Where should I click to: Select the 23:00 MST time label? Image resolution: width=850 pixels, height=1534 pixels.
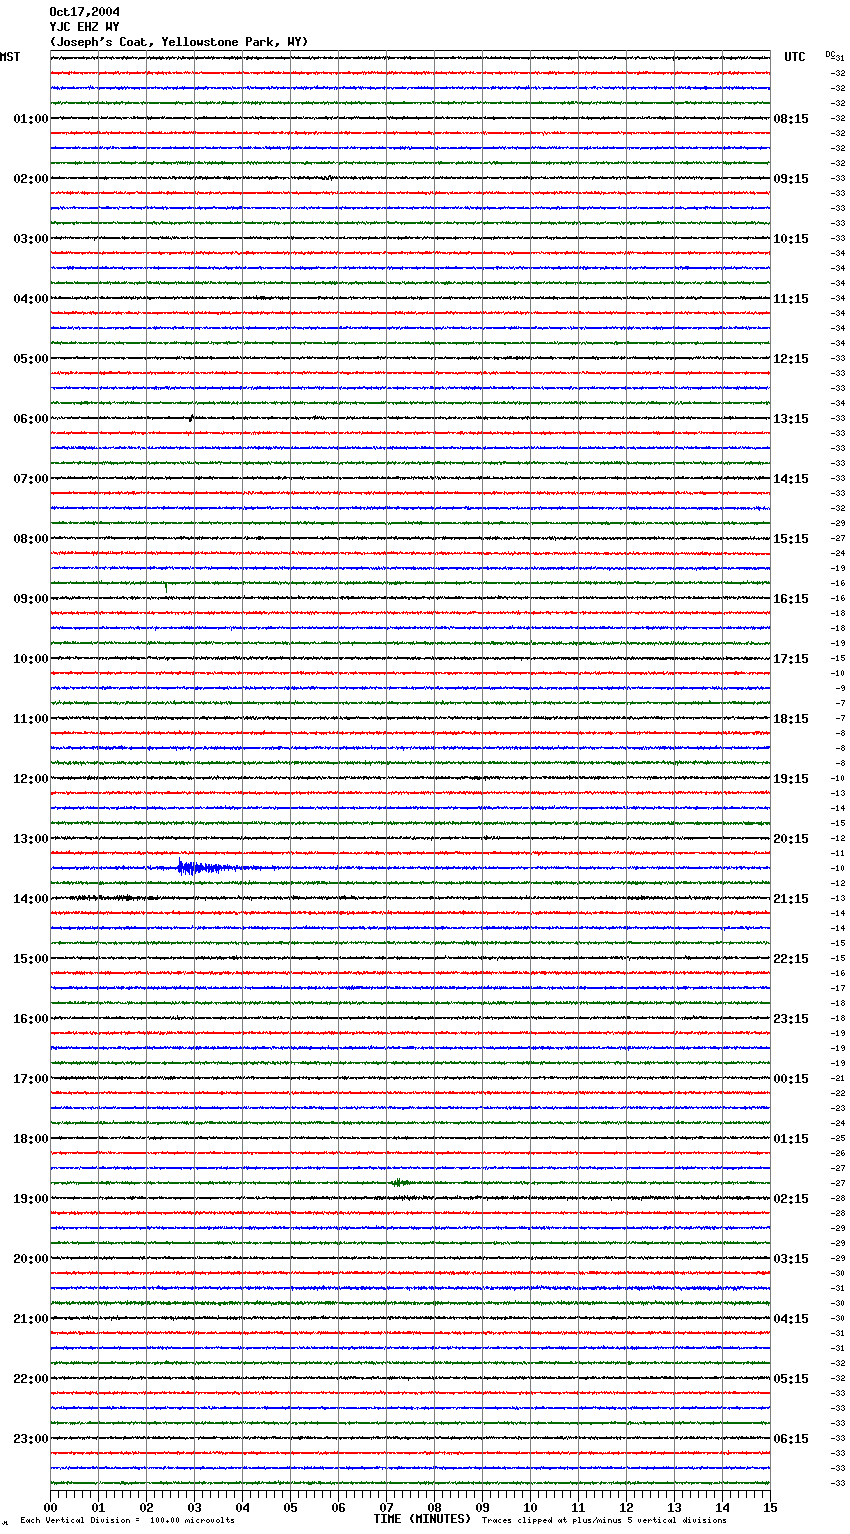click(30, 1439)
